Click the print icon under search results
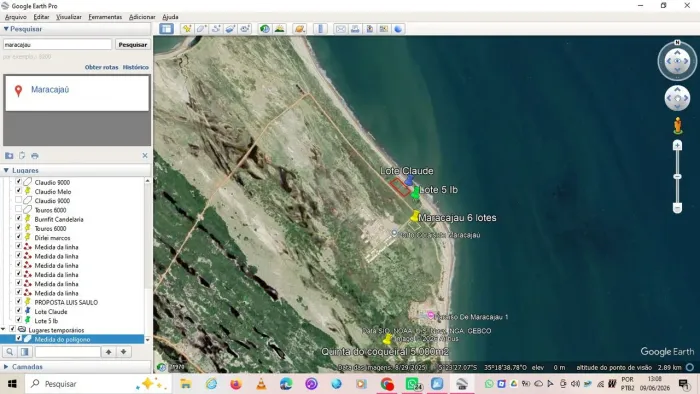The height and width of the screenshot is (394, 700). (35, 156)
